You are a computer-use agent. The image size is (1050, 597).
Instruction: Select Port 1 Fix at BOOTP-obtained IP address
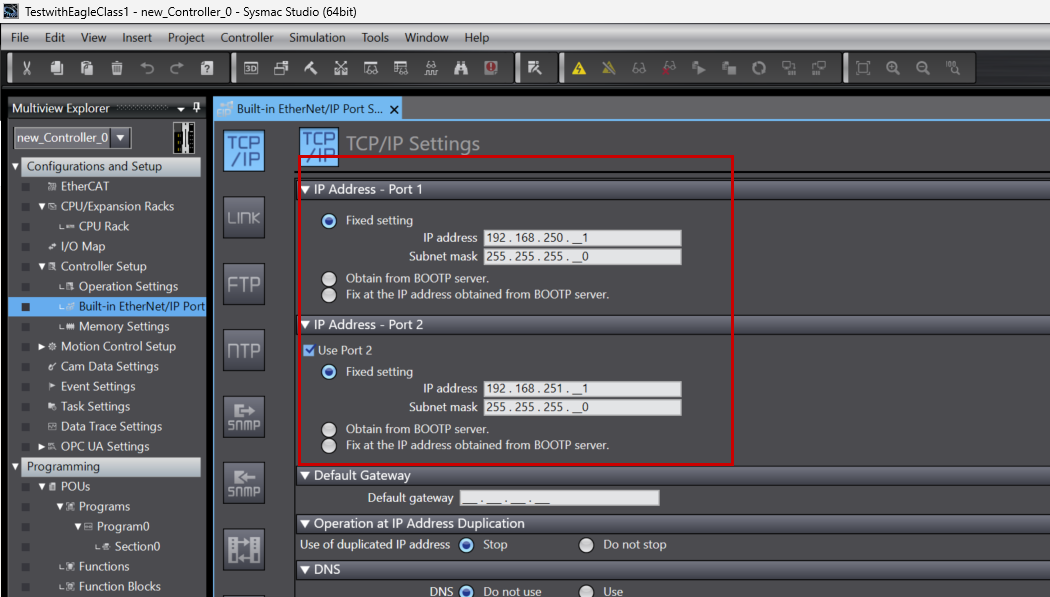point(329,295)
